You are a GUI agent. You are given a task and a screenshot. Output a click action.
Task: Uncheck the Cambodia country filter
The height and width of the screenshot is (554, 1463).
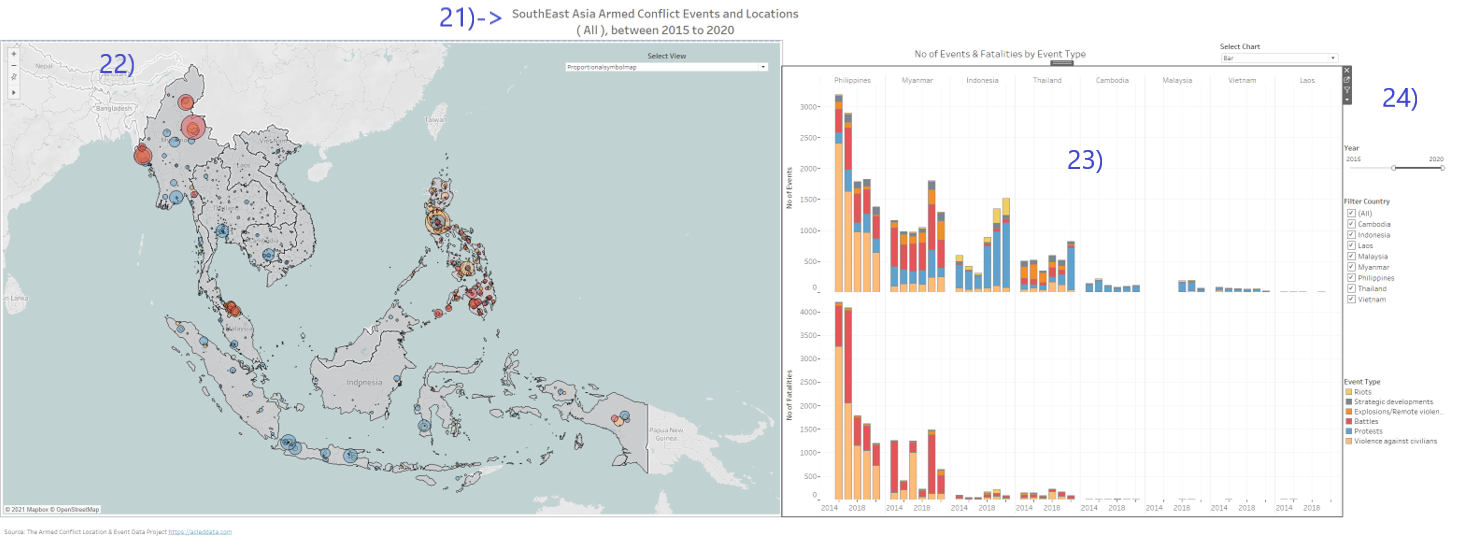[x=1352, y=224]
